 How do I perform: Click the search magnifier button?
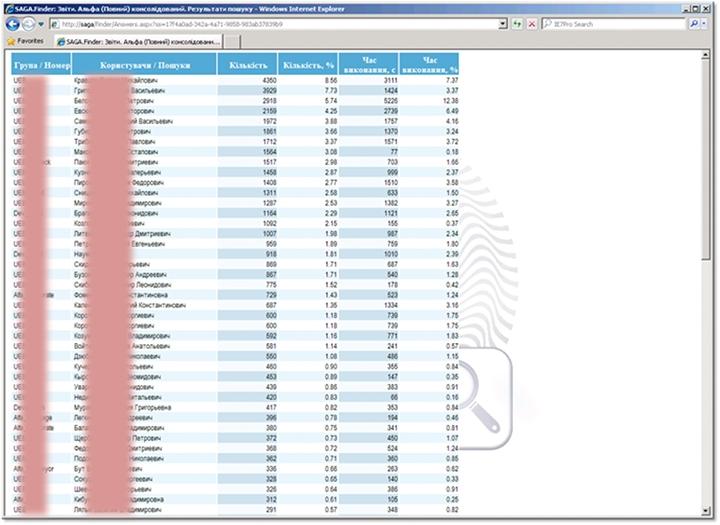[693, 23]
